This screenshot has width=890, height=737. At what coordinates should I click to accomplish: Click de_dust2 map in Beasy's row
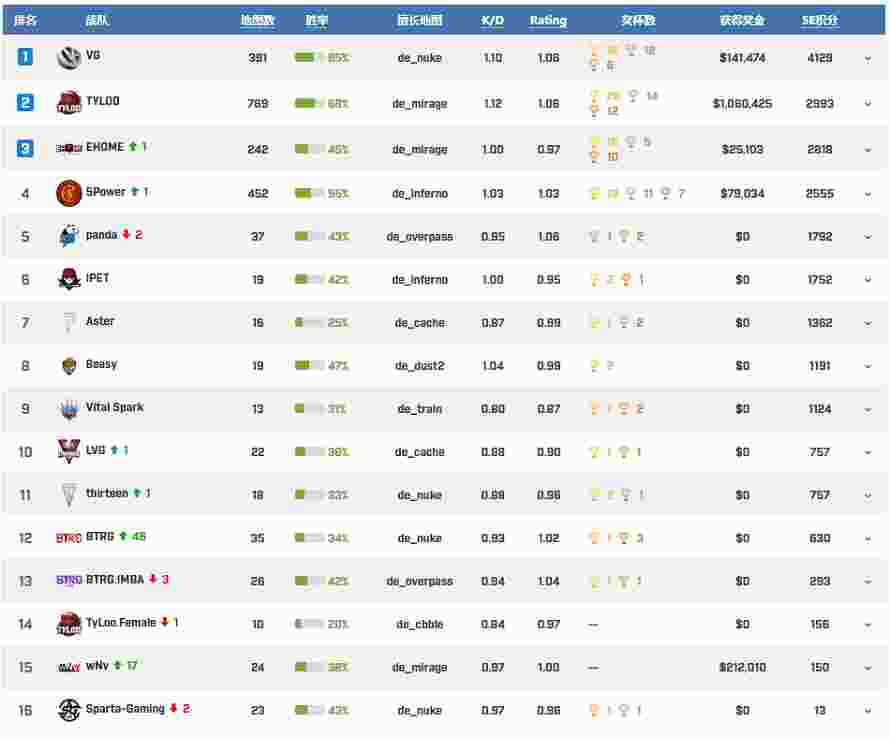coord(419,366)
